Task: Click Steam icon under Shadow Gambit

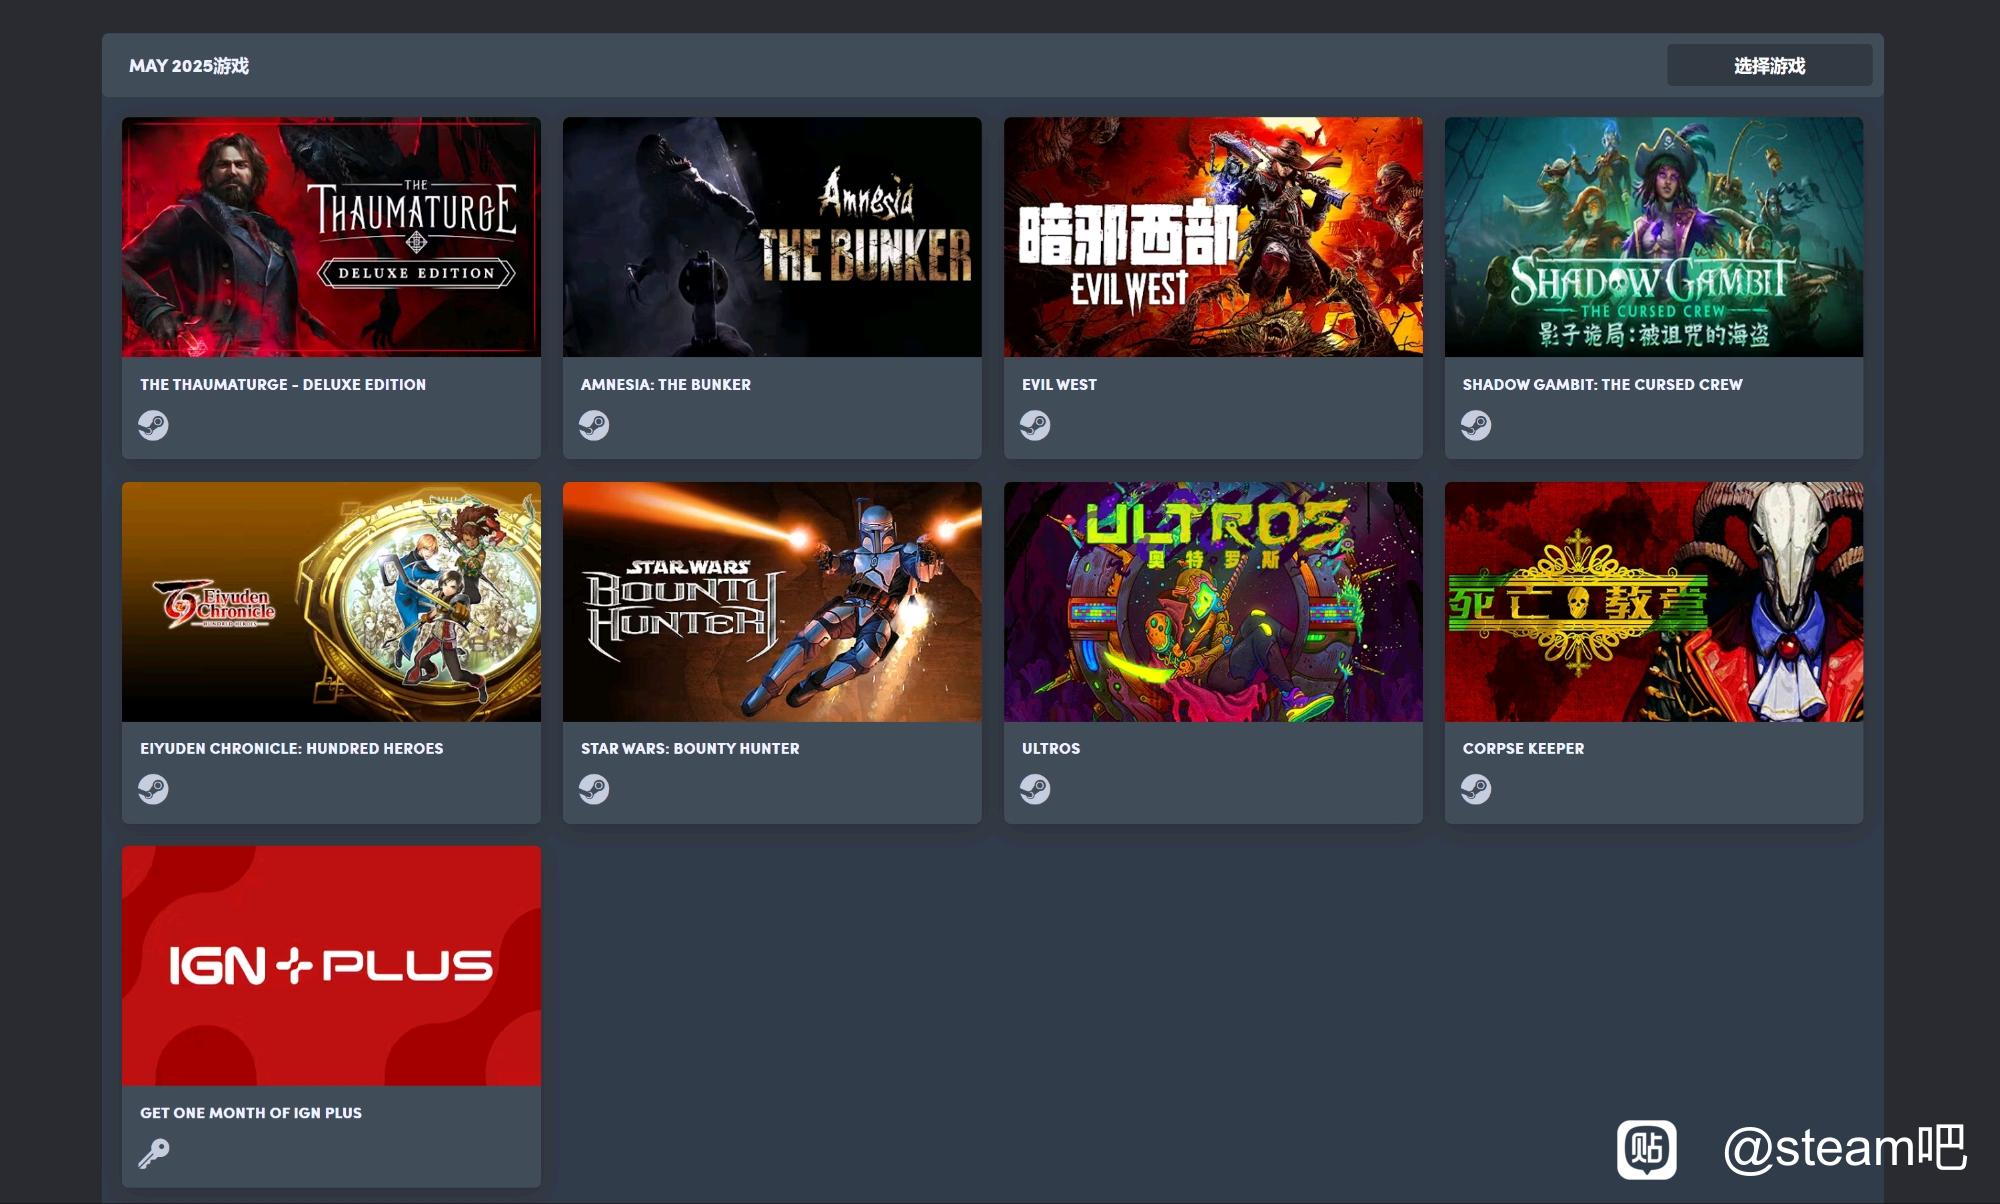Action: tap(1476, 425)
